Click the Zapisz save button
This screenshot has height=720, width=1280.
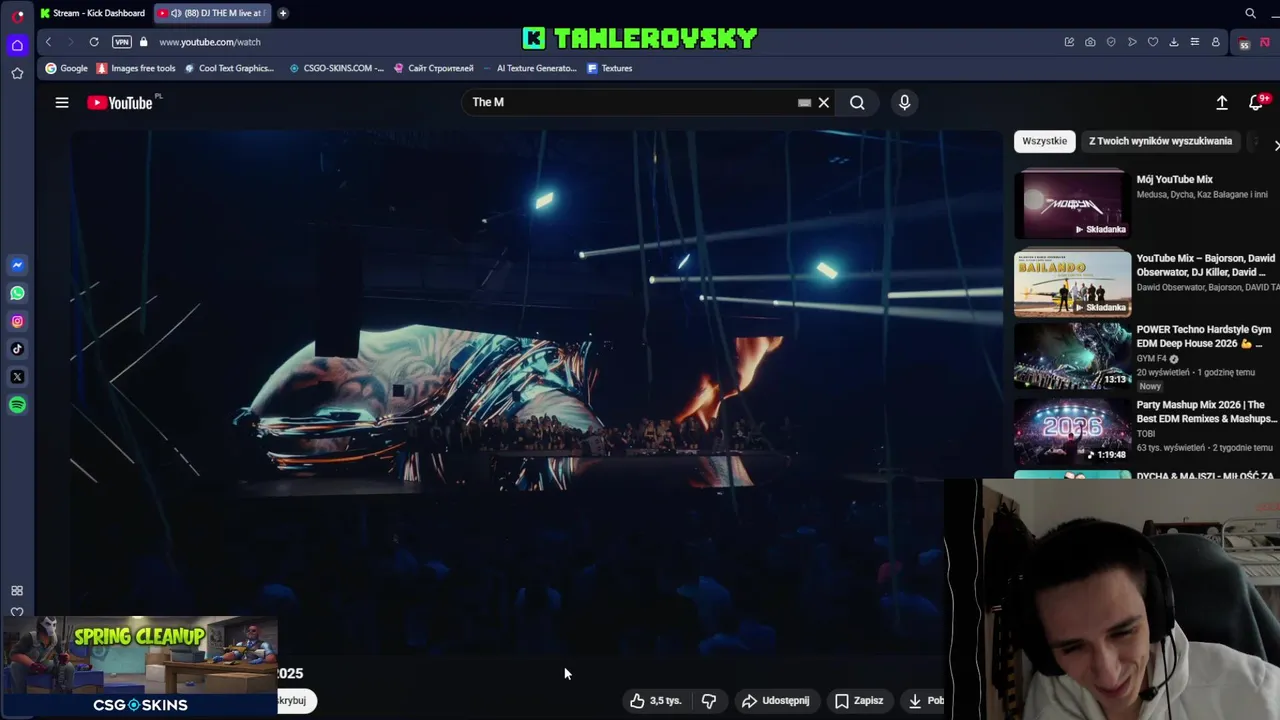coord(859,701)
